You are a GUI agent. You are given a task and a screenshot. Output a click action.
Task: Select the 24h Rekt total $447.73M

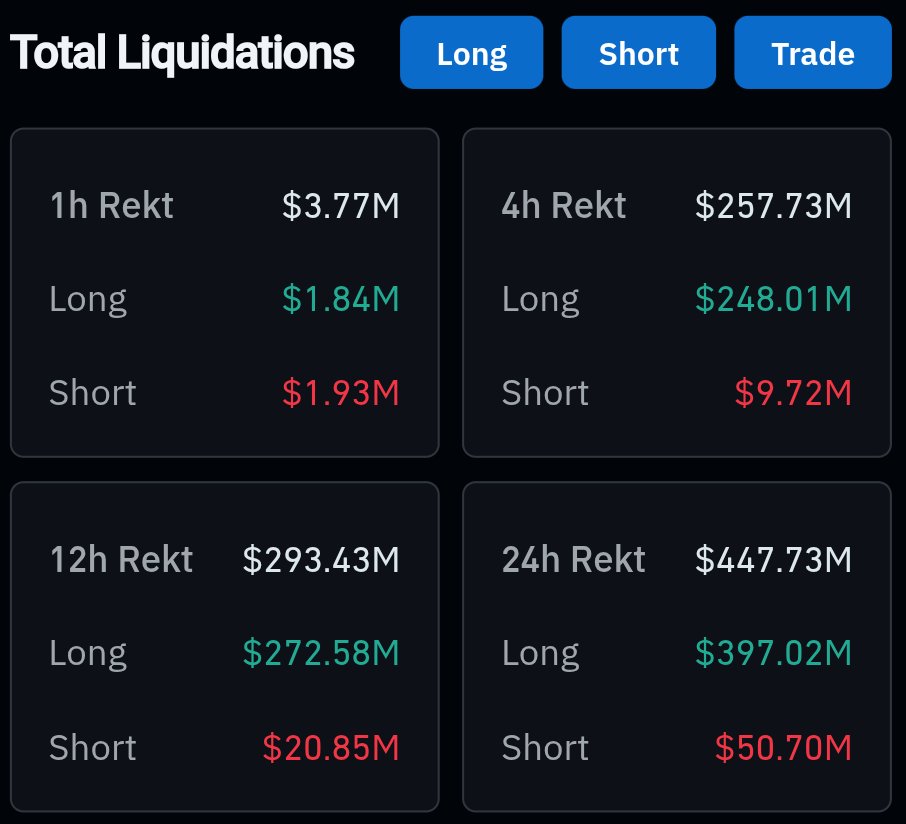773,559
